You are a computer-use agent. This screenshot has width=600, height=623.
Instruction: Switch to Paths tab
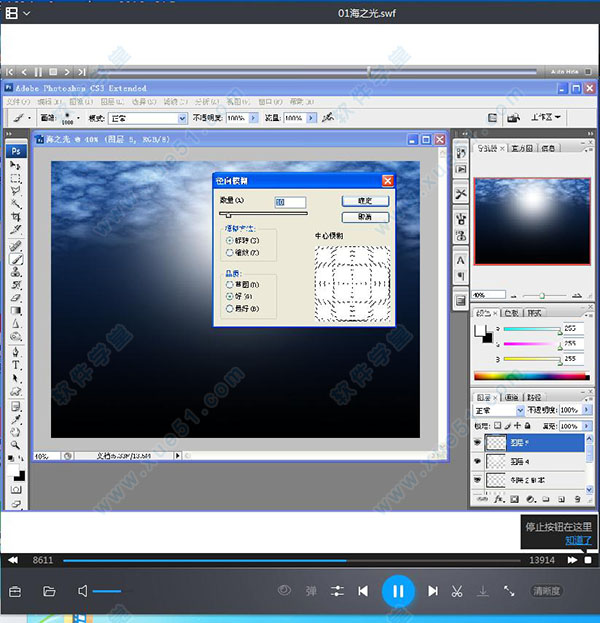tap(534, 397)
